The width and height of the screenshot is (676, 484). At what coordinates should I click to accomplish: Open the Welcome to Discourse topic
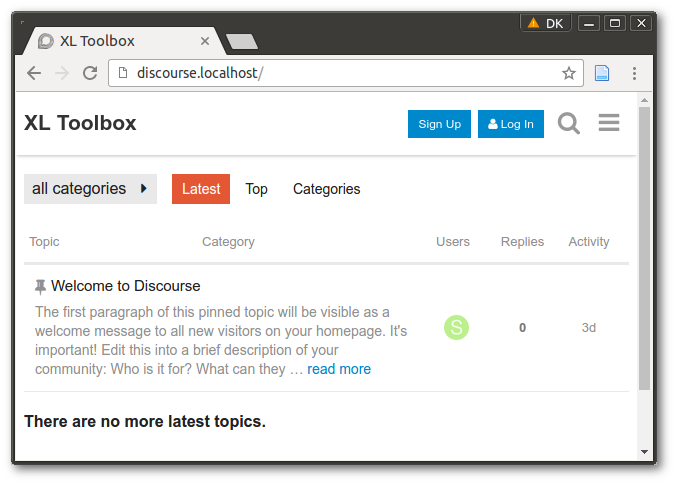(x=125, y=286)
